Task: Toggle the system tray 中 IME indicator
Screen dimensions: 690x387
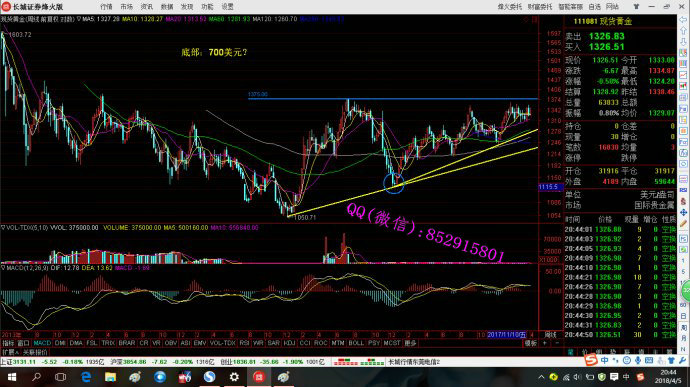Action: 626,377
